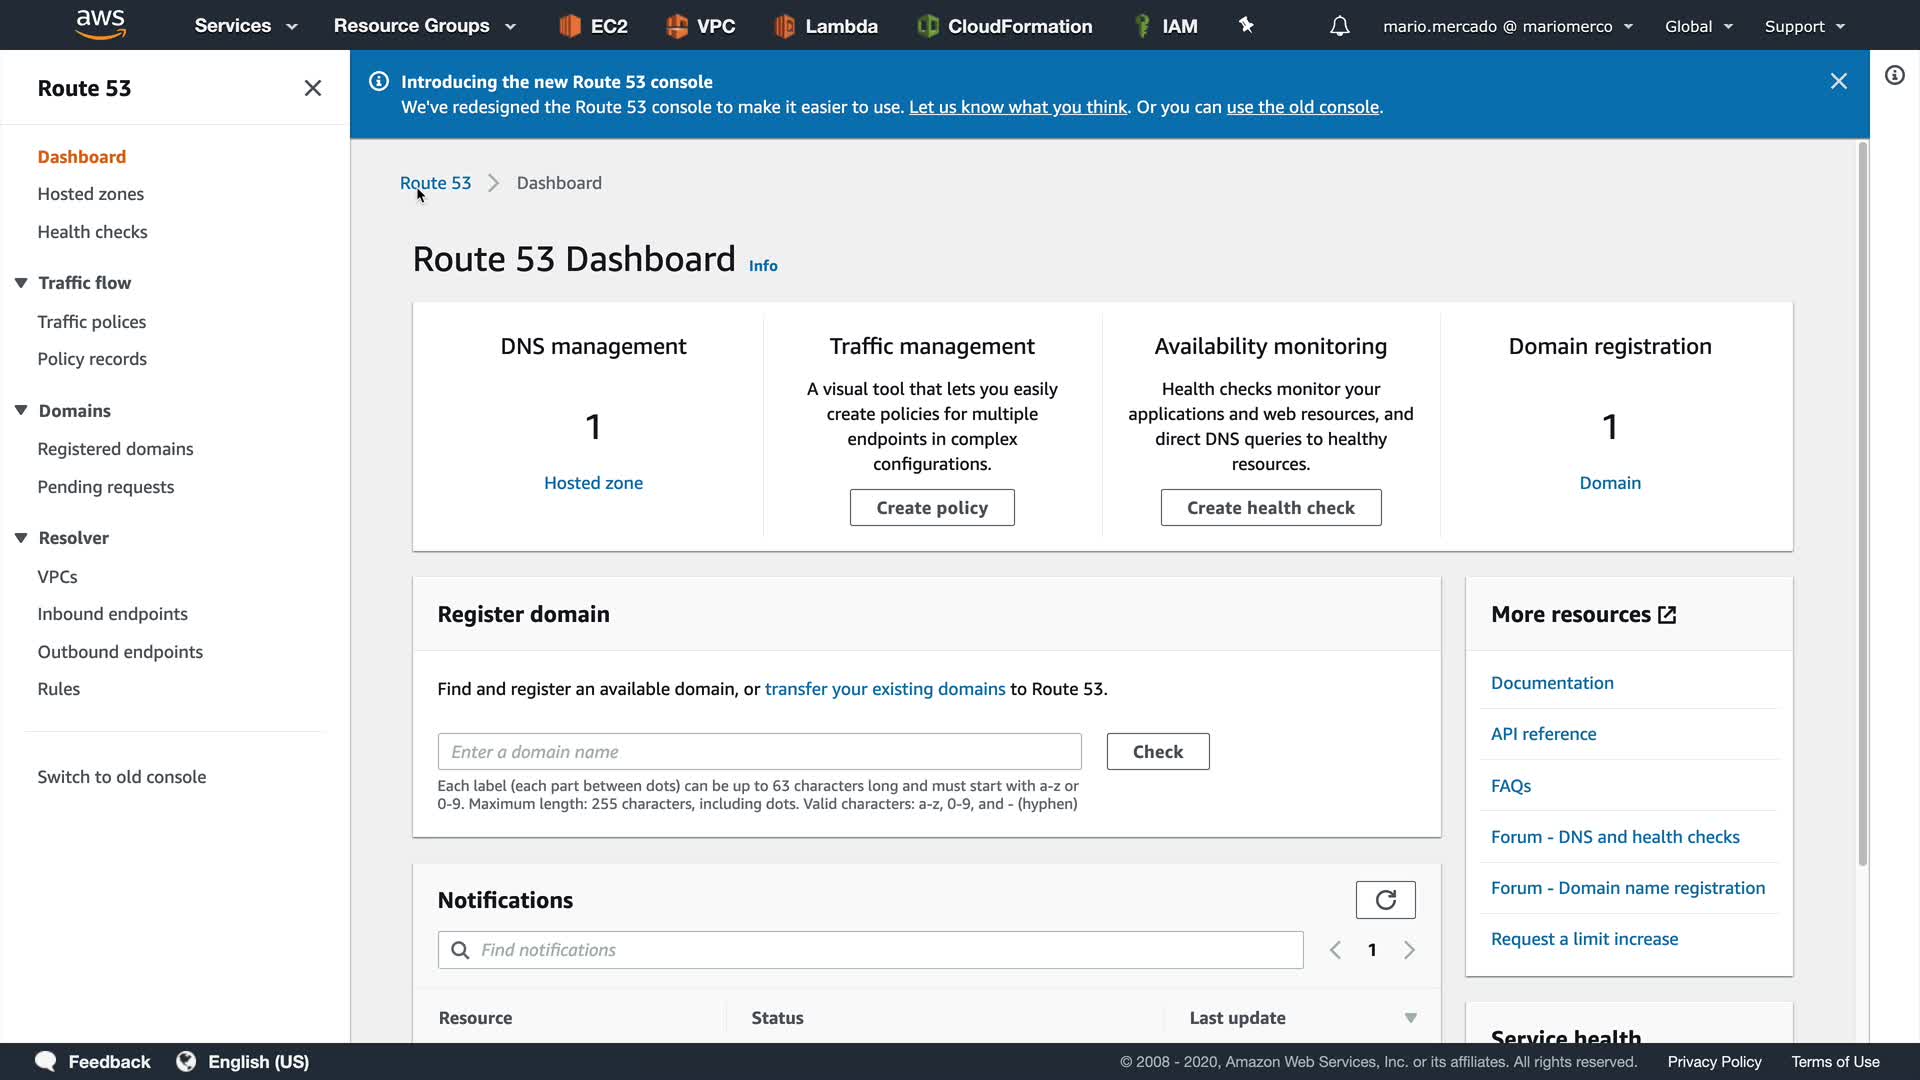Screen dimensions: 1920x1080
Task: Collapse the Resolver section
Action: (x=21, y=538)
